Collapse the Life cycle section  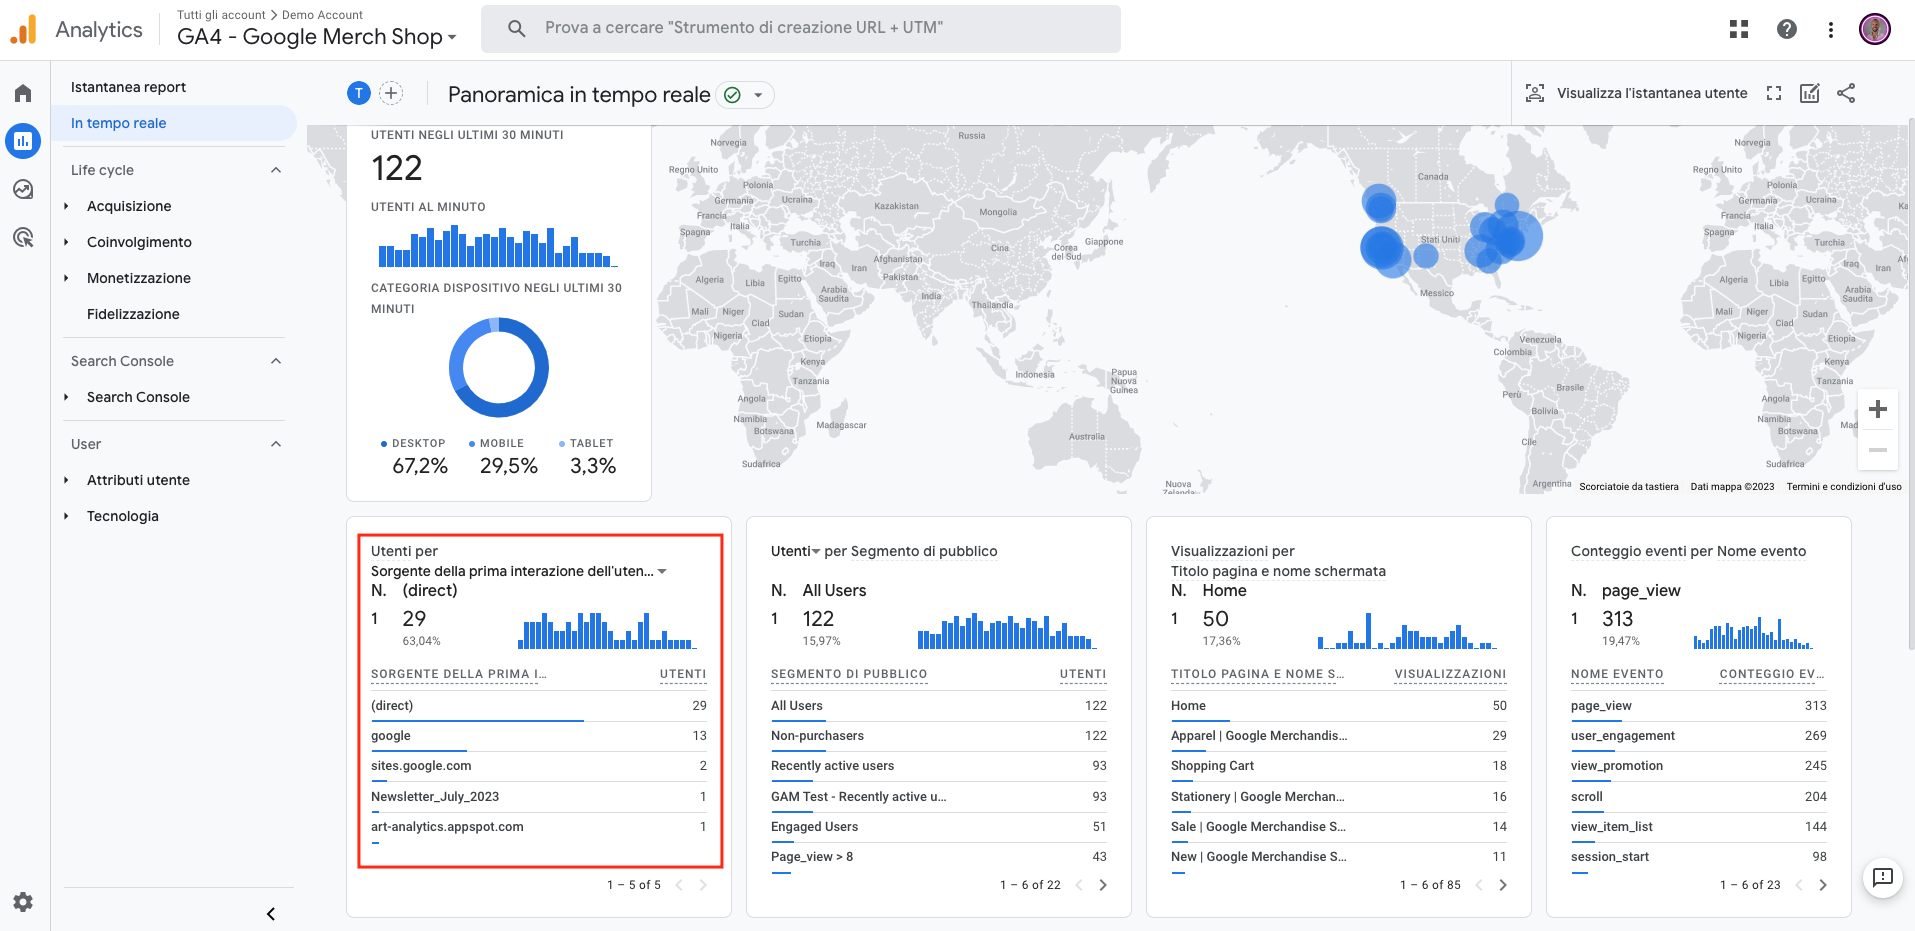(x=276, y=170)
